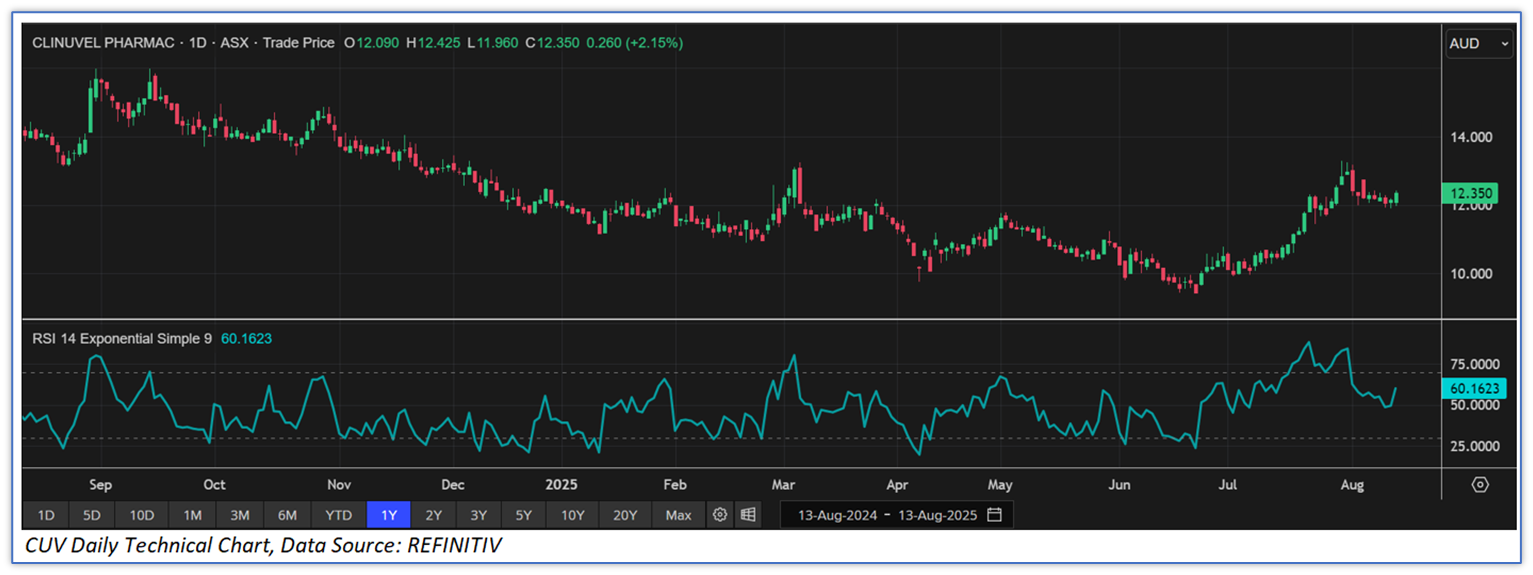The width and height of the screenshot is (1533, 575).
Task: Switch to the 6M range
Action: (x=287, y=515)
